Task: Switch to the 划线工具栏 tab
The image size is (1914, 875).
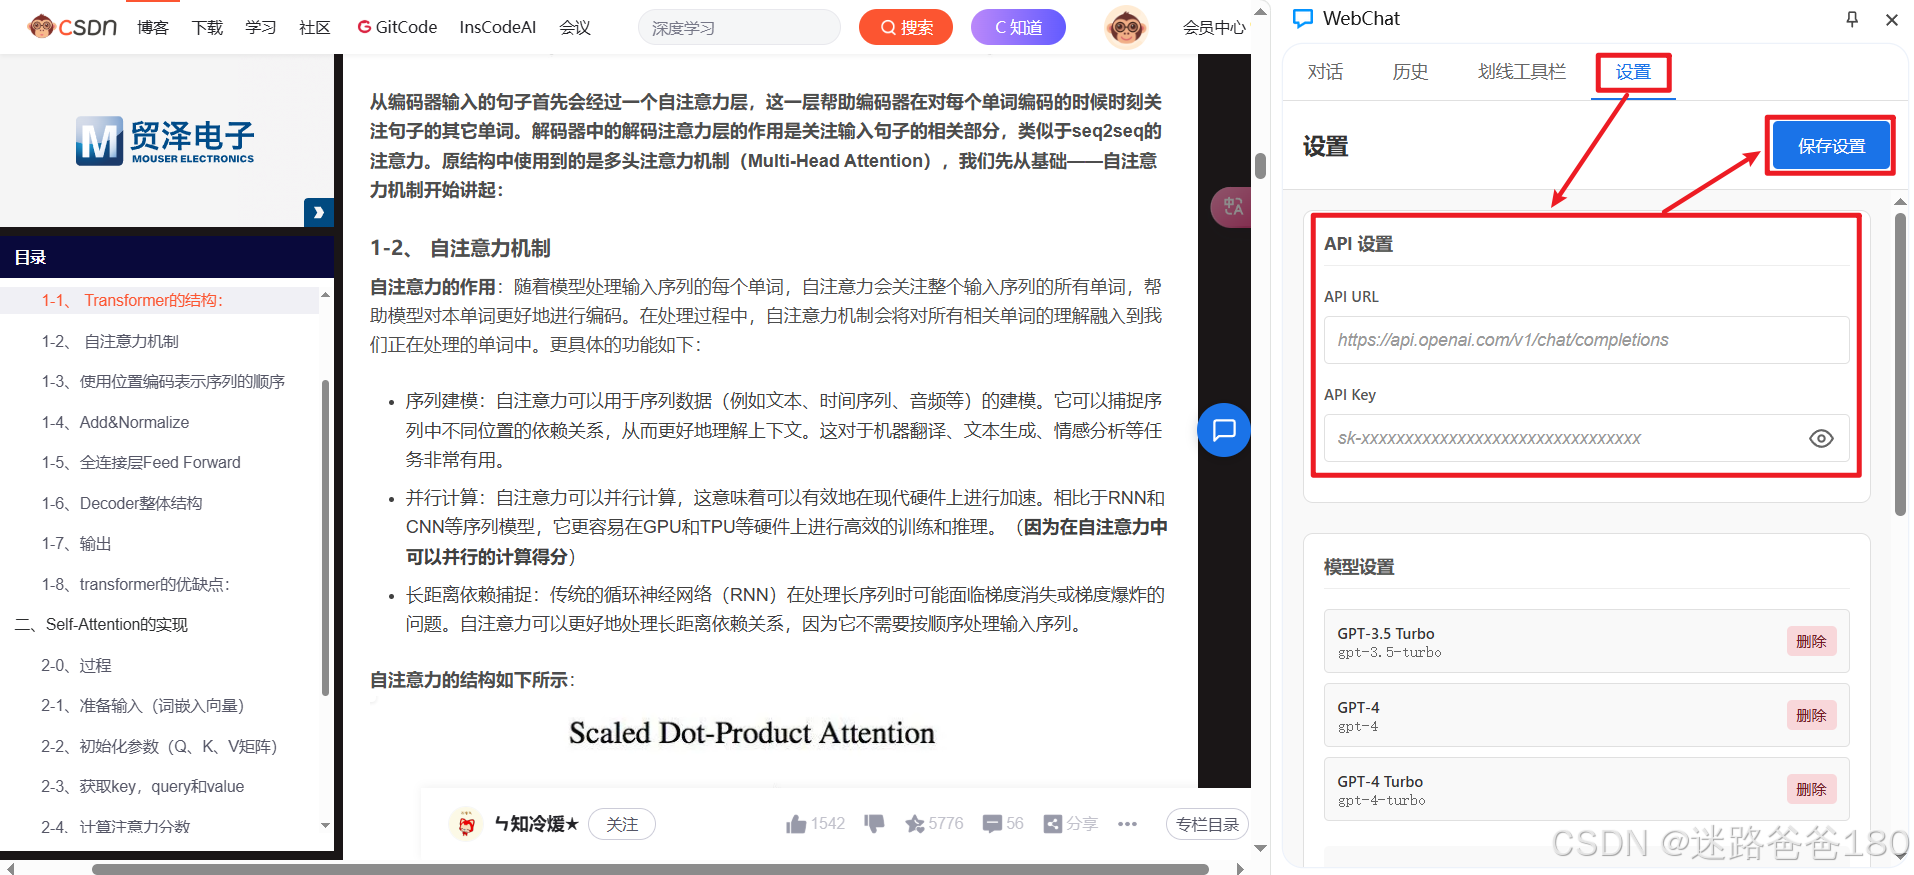Action: [x=1522, y=72]
